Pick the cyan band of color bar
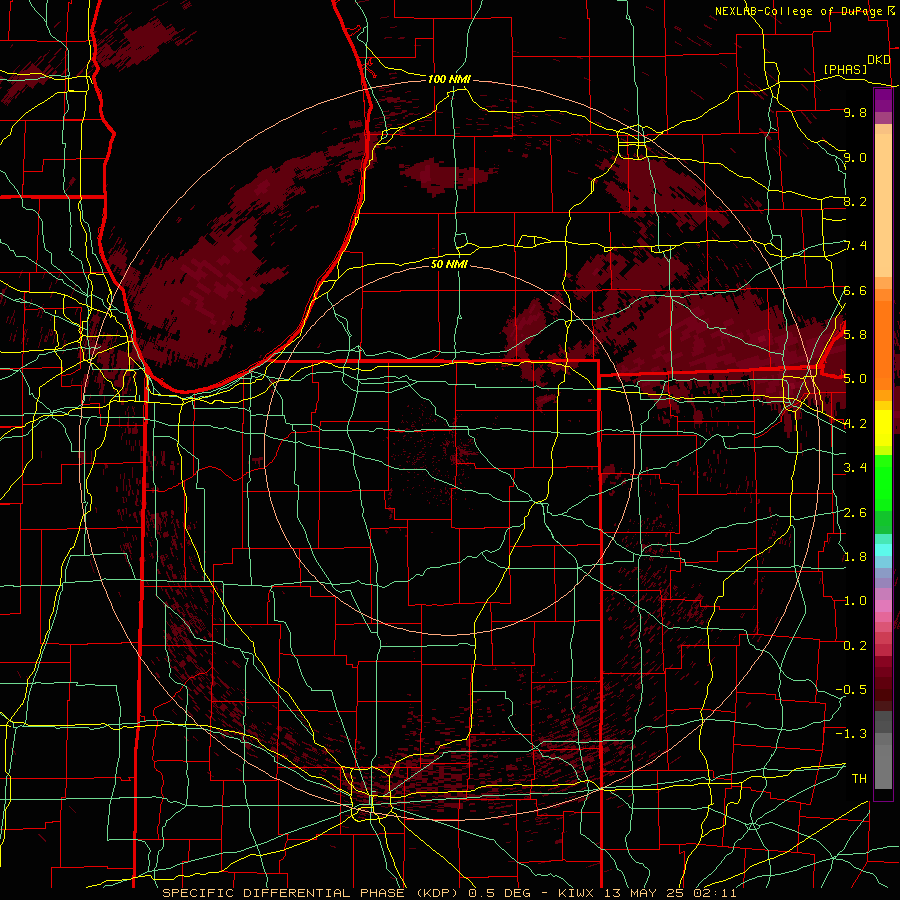 (x=883, y=549)
